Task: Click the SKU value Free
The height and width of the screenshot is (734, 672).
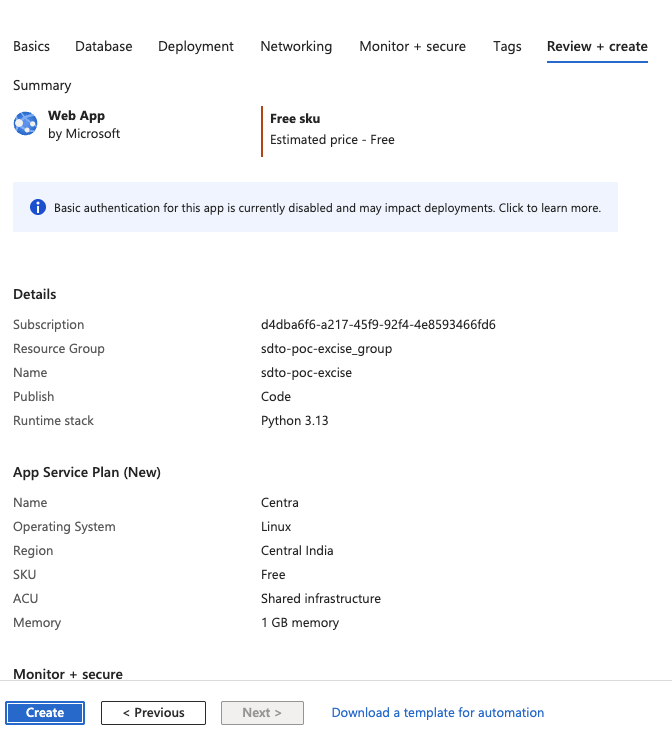Action: coord(273,574)
